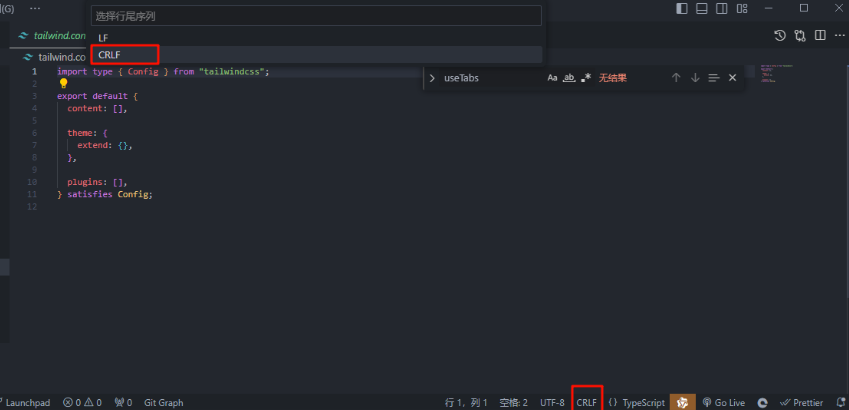Image resolution: width=849 pixels, height=410 pixels.
Task: Click Prettier status item
Action: tap(801, 402)
